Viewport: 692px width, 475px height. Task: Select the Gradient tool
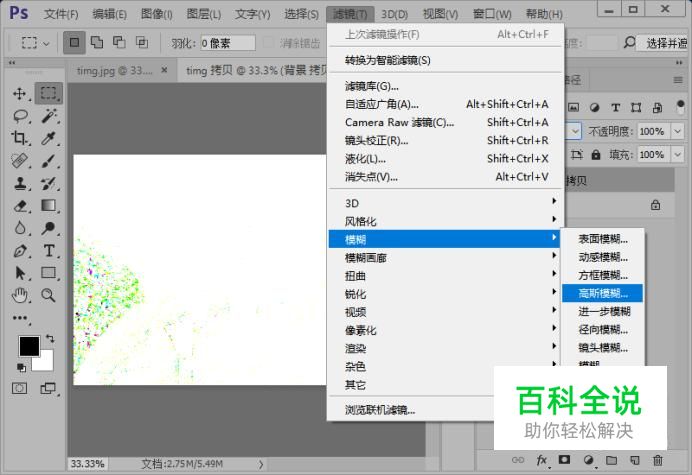pyautogui.click(x=49, y=206)
